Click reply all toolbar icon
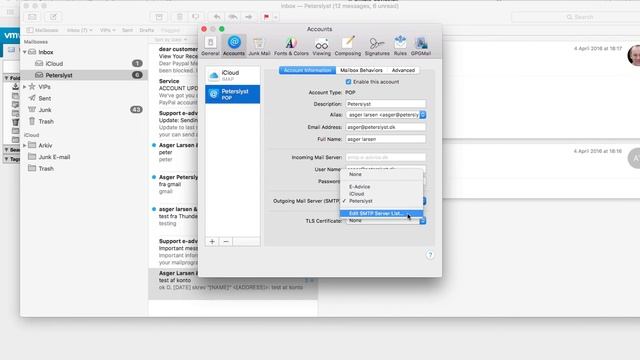 click(x=233, y=17)
